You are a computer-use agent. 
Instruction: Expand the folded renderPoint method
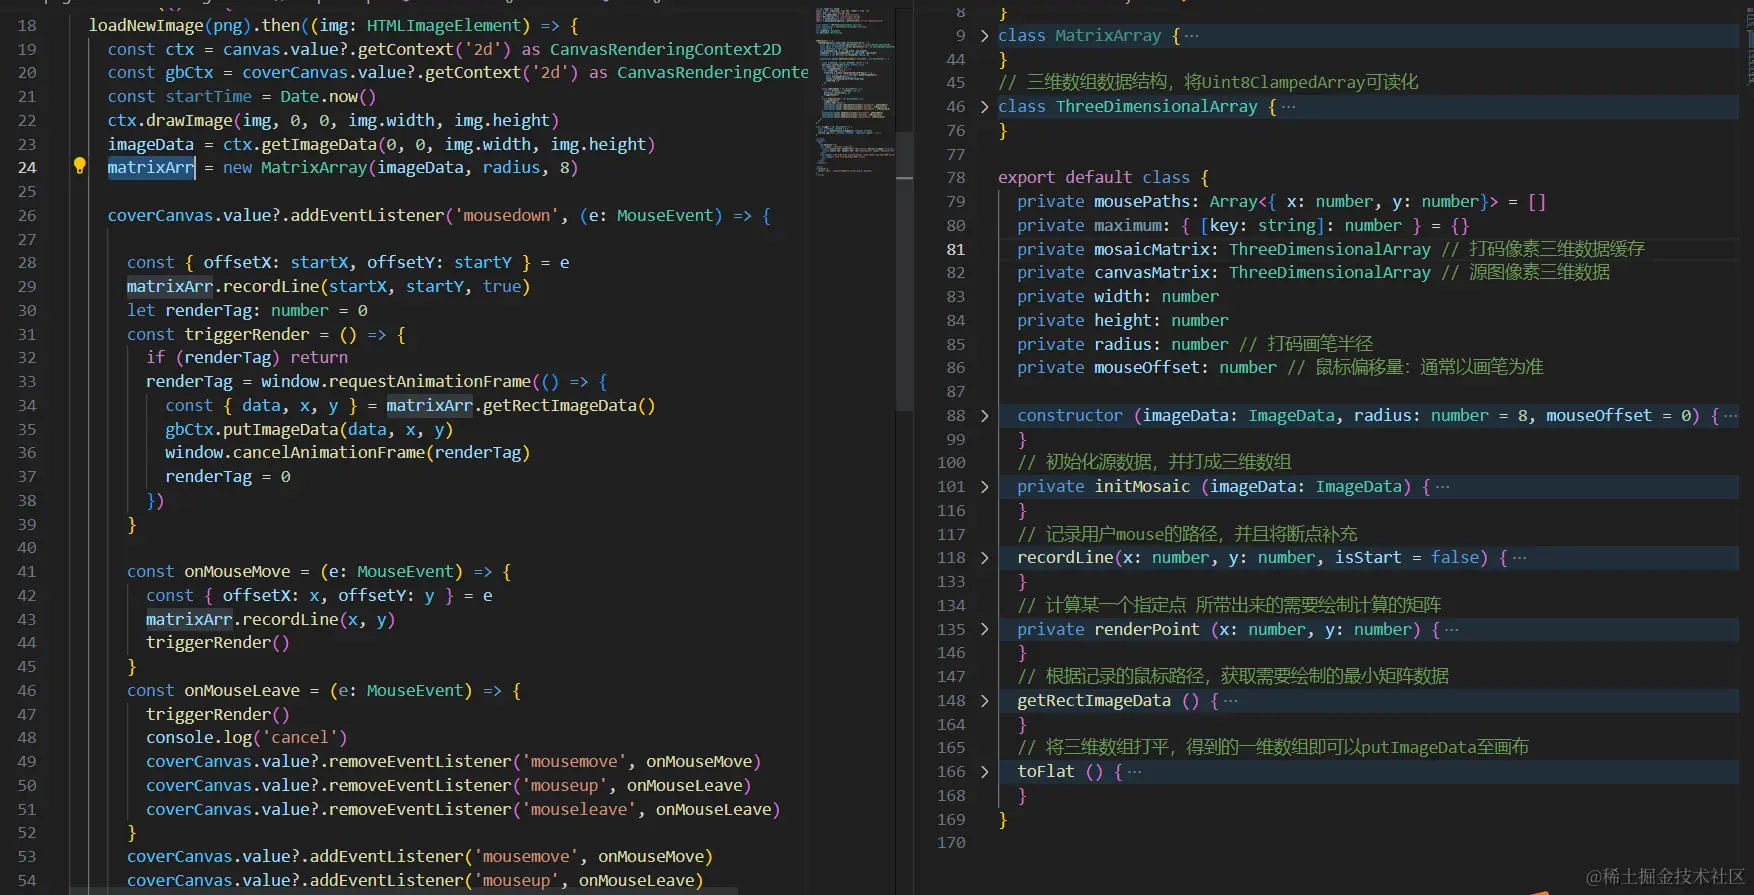pos(984,630)
